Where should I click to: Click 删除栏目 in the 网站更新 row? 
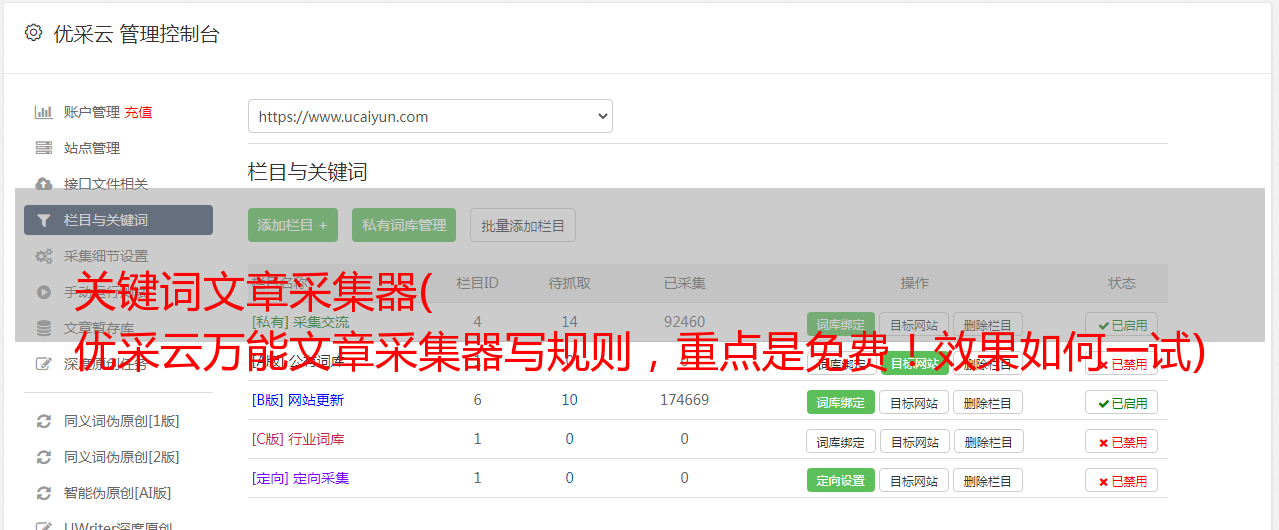click(988, 402)
